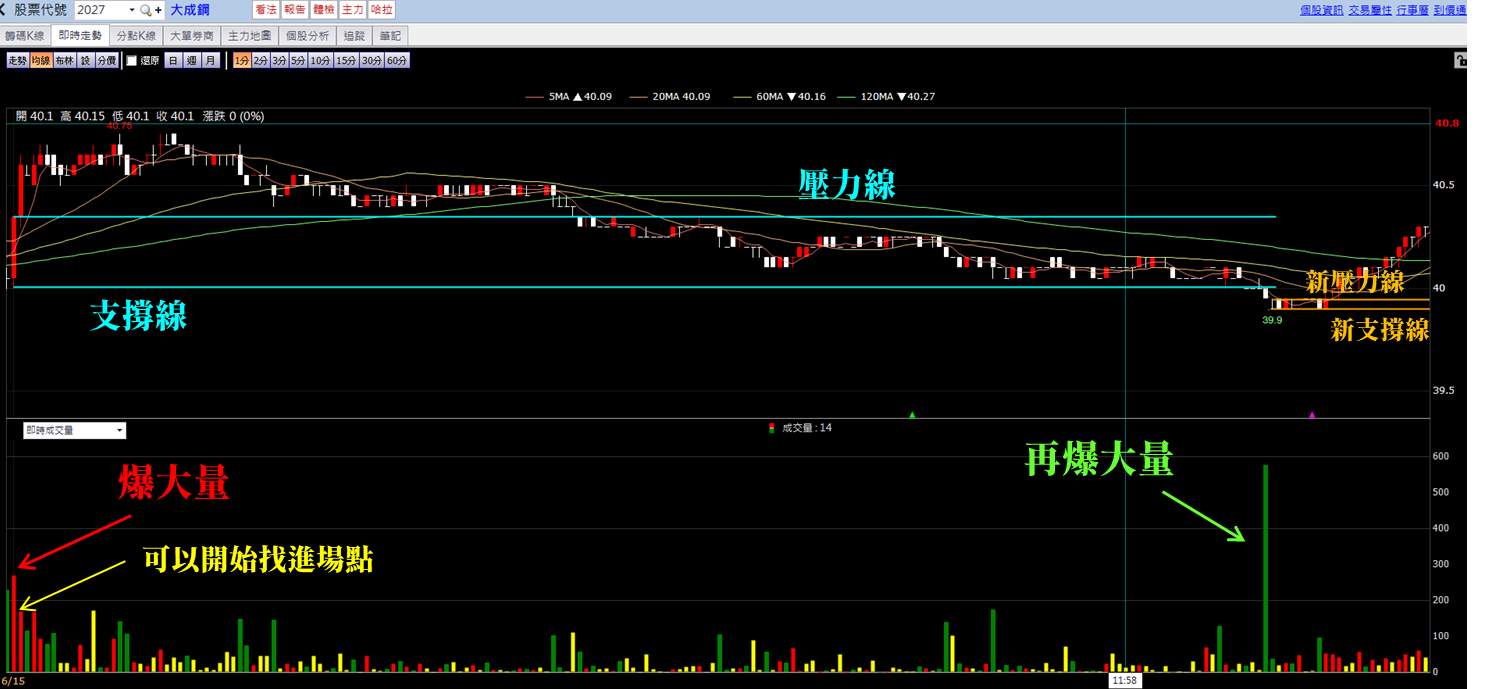Open the 到價通 link
The image size is (1492, 689).
click(1450, 9)
